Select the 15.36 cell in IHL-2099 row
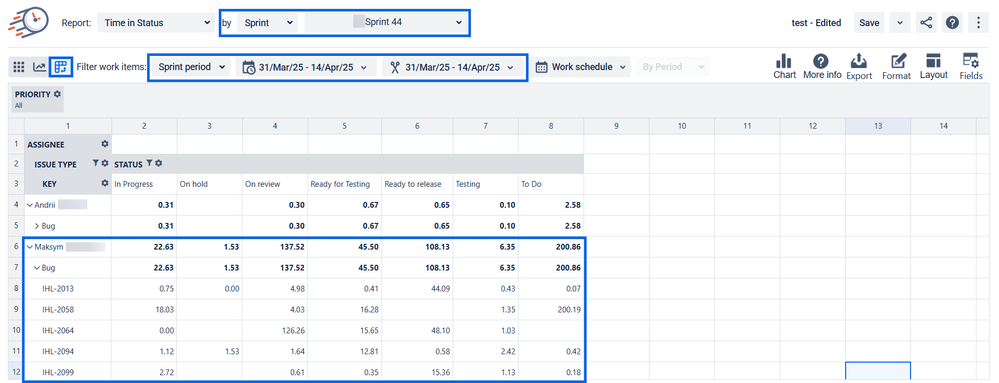 (x=418, y=372)
